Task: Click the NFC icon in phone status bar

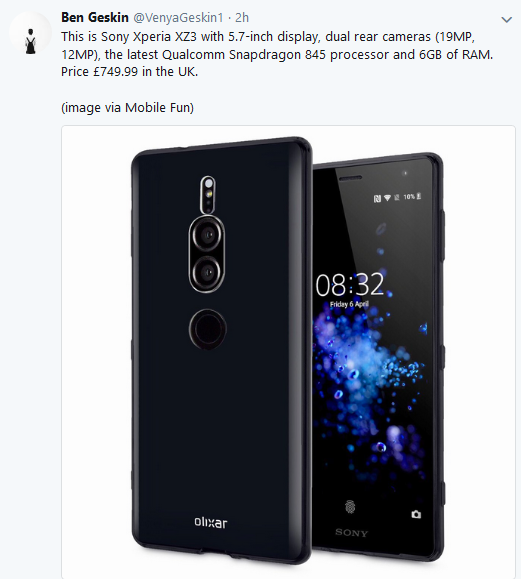Action: [377, 199]
